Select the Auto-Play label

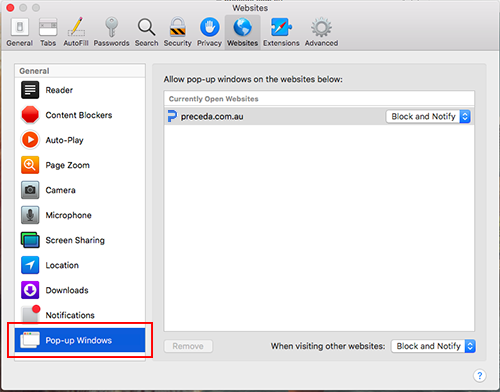click(64, 140)
